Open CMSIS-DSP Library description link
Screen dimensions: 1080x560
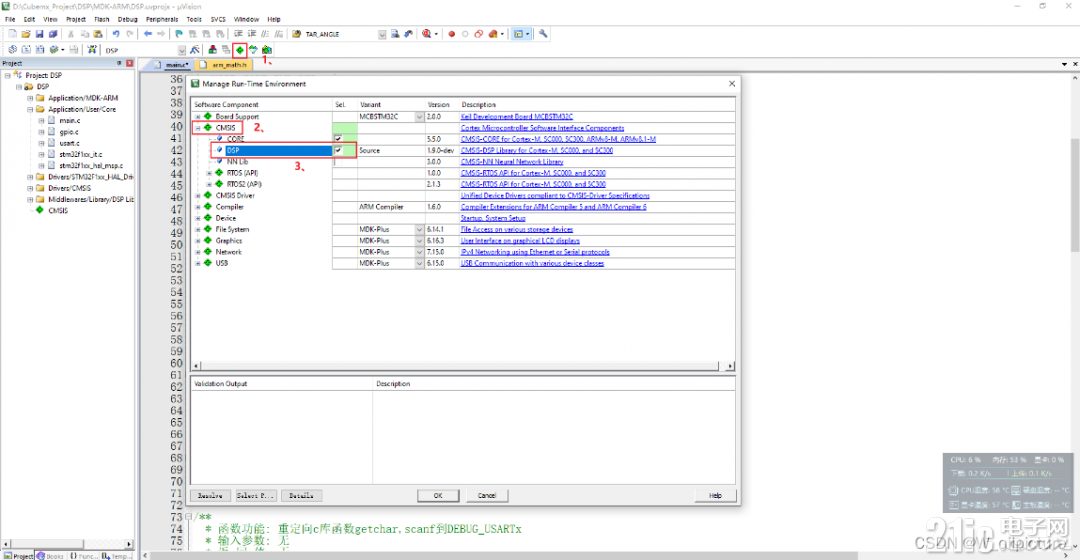tap(537, 150)
